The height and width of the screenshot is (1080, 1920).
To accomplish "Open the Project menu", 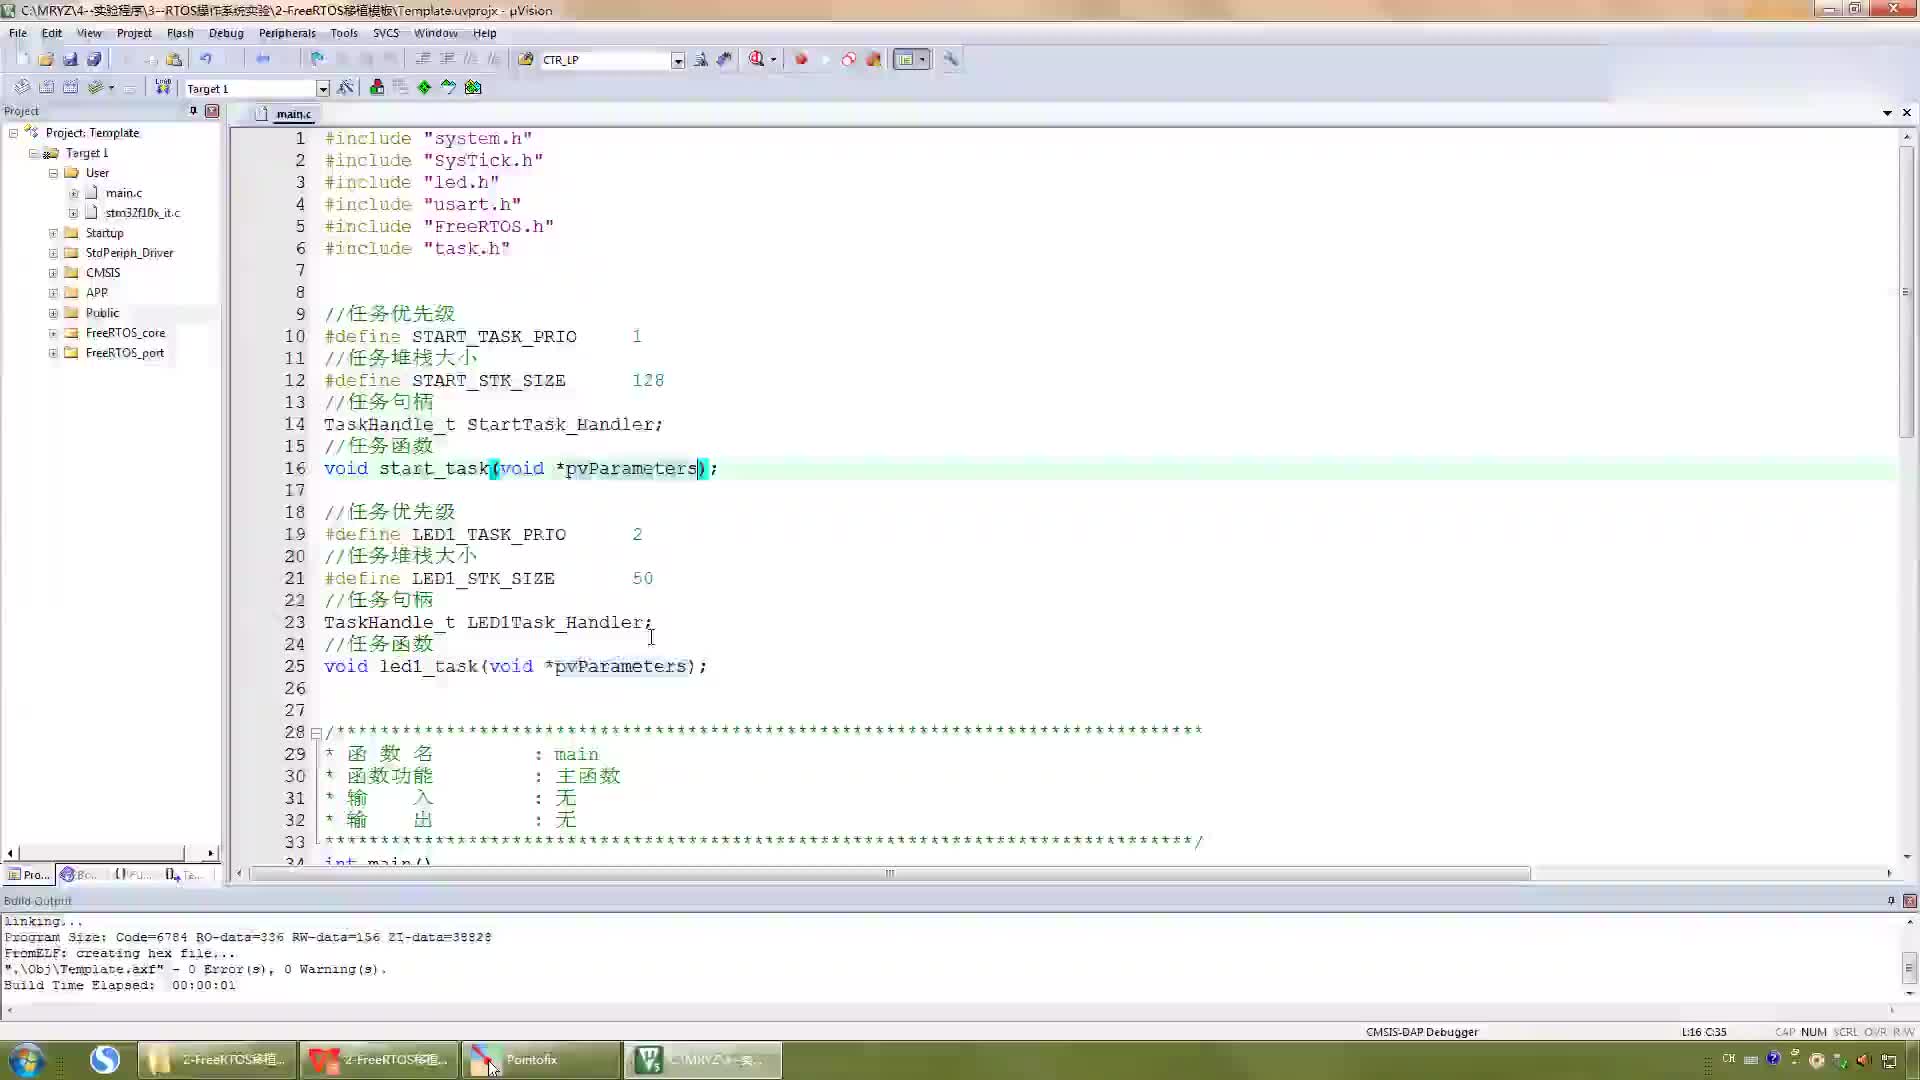I will tap(134, 33).
